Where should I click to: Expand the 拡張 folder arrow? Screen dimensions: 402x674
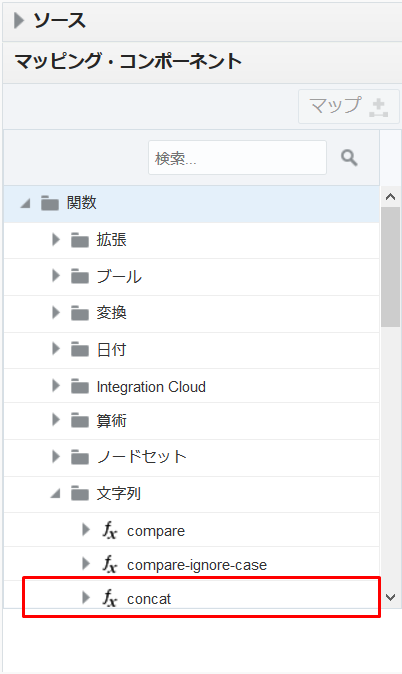pyautogui.click(x=56, y=239)
